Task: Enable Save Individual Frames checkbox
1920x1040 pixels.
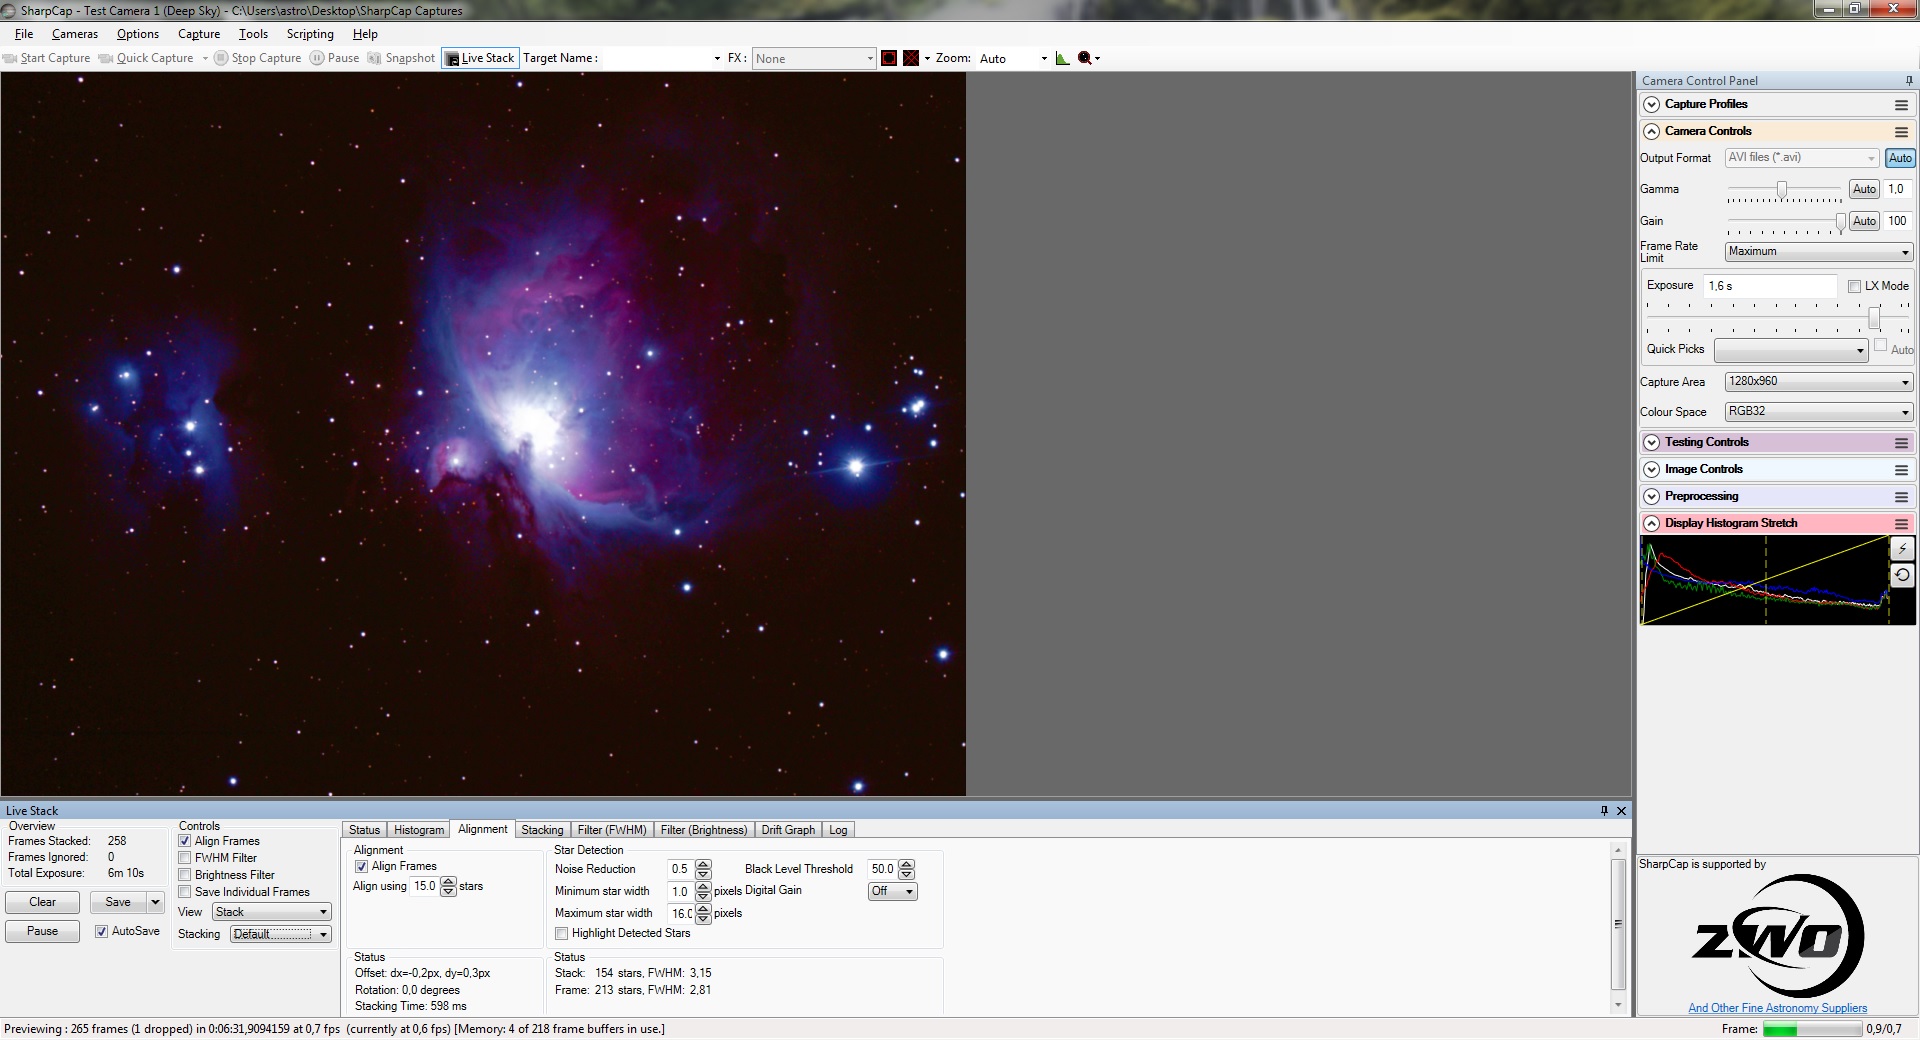Action: pos(185,892)
